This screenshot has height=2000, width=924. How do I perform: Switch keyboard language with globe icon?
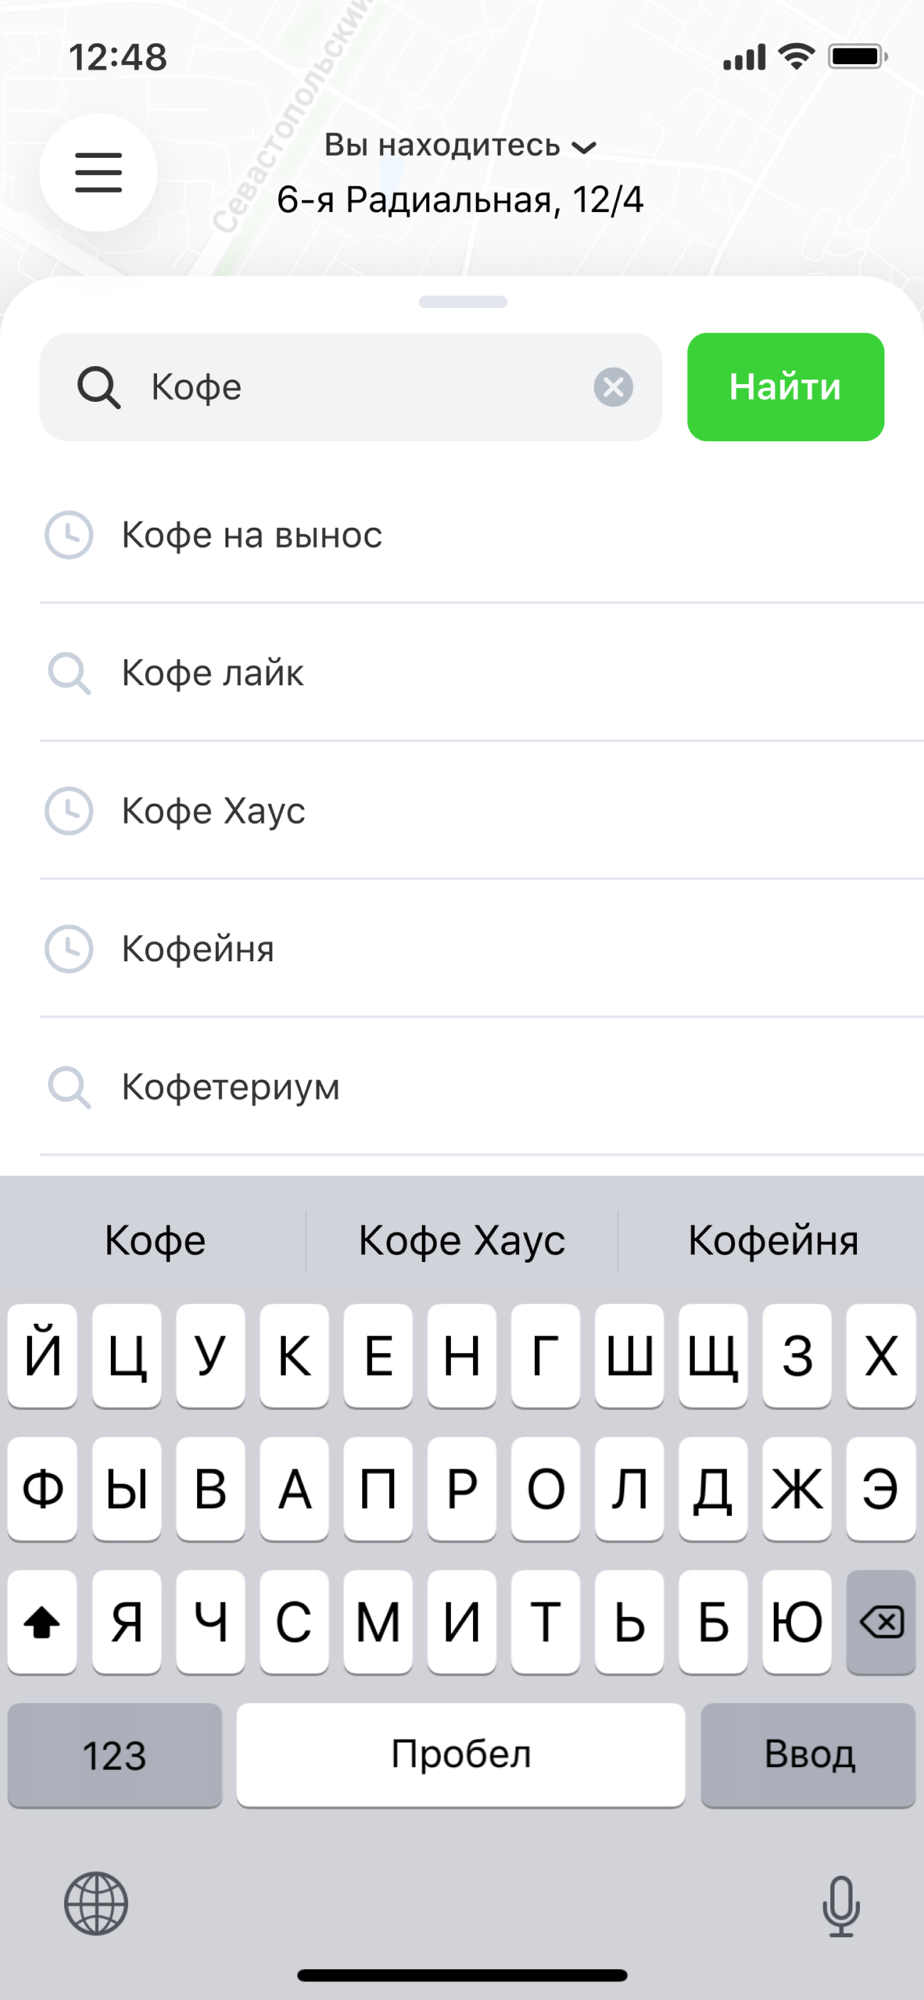coord(96,1903)
